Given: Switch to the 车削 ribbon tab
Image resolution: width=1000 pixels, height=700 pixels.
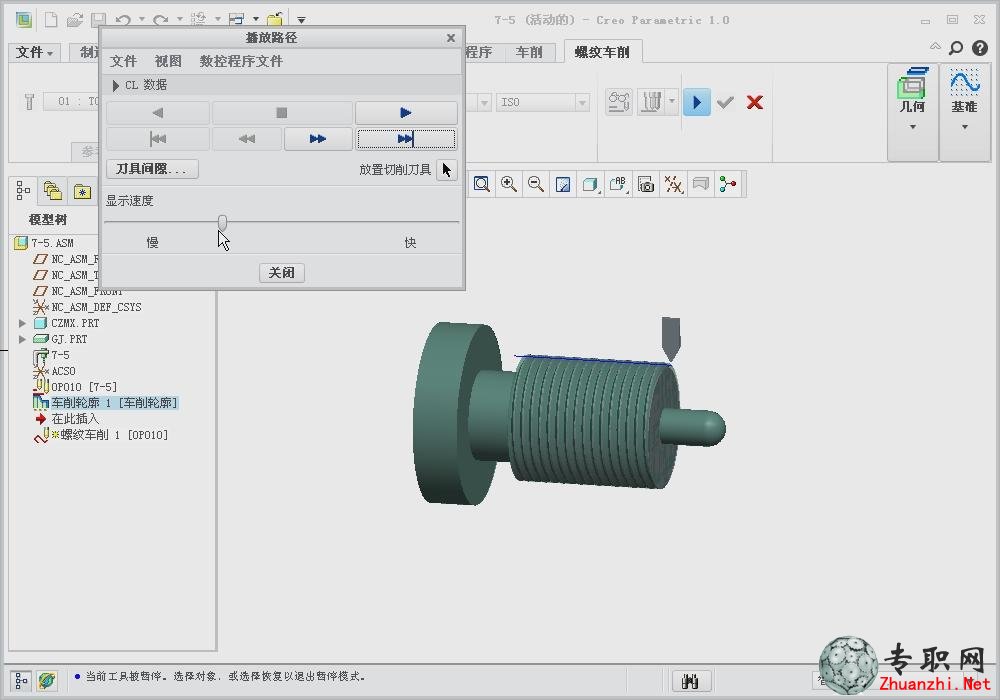Looking at the screenshot, I should (x=529, y=52).
